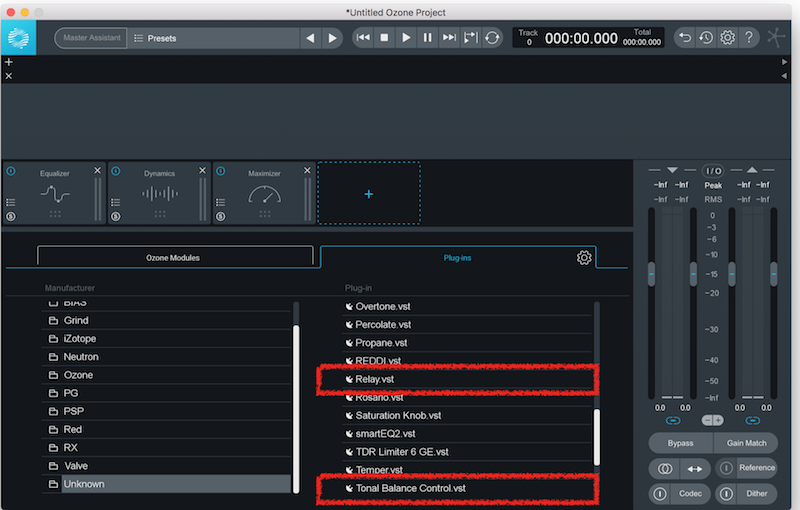Remove track with X icon below plus
Image resolution: width=800 pixels, height=510 pixels.
pyautogui.click(x=9, y=76)
